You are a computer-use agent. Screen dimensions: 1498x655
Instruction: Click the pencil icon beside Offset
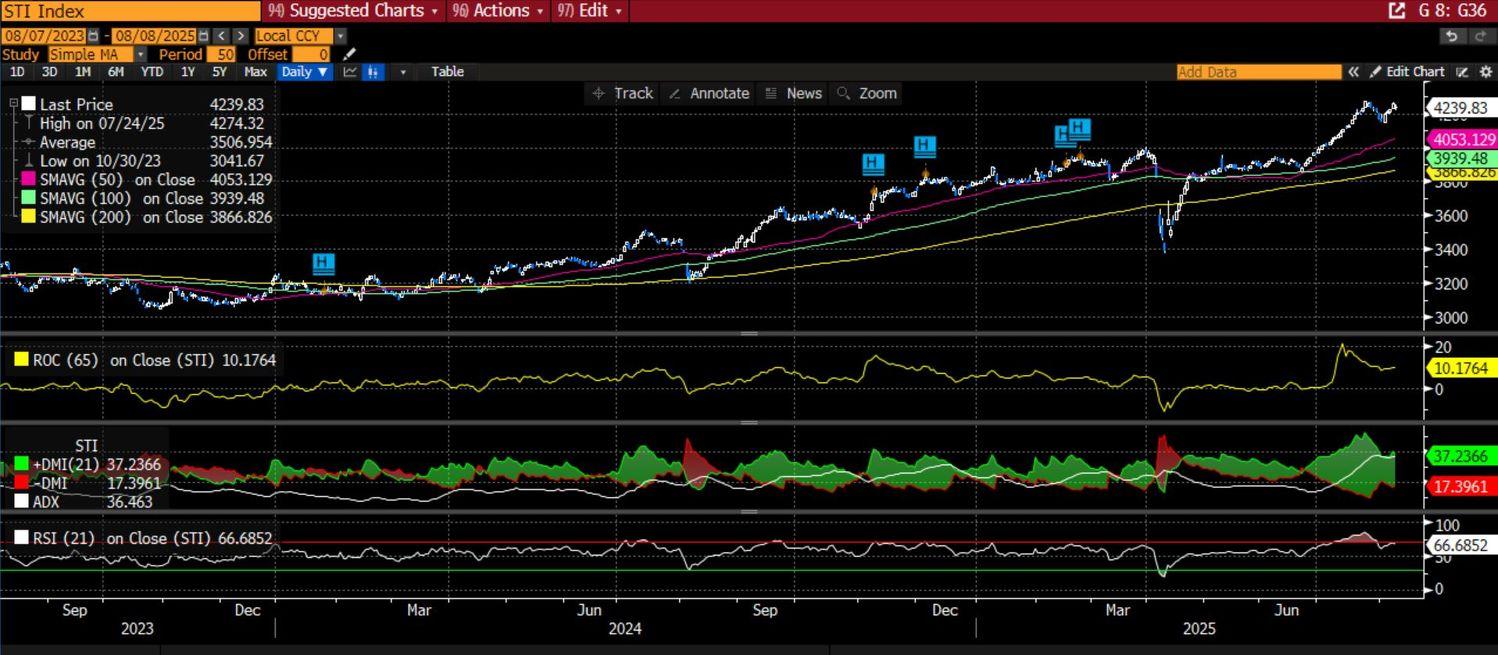coord(349,54)
